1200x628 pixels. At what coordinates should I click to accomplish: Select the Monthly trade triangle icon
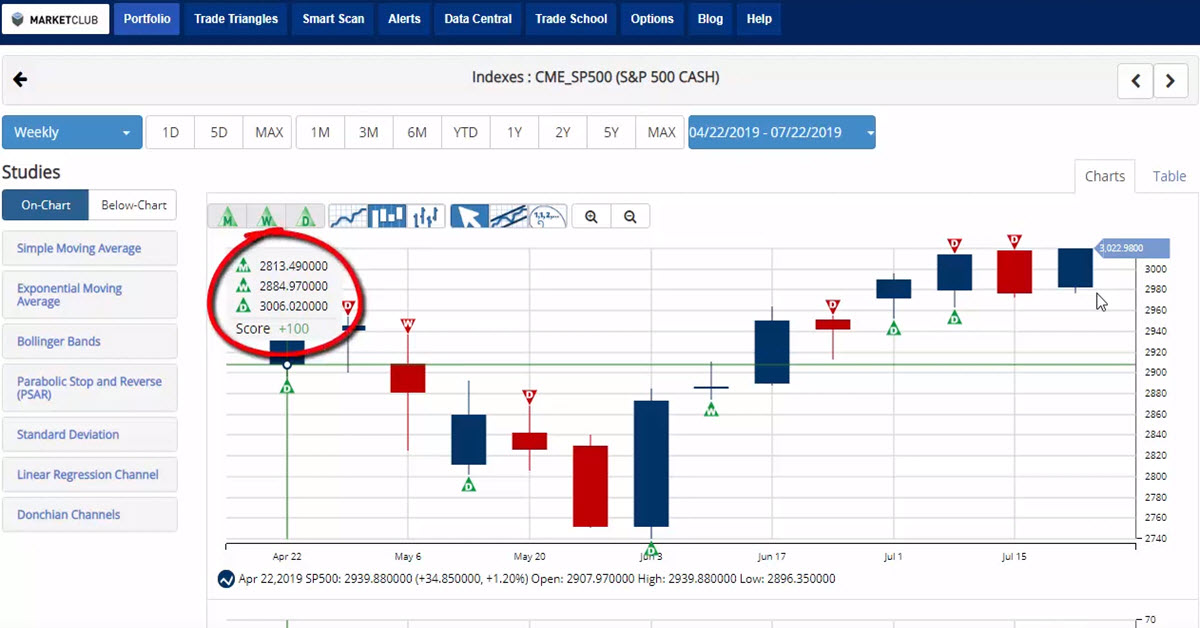229,215
